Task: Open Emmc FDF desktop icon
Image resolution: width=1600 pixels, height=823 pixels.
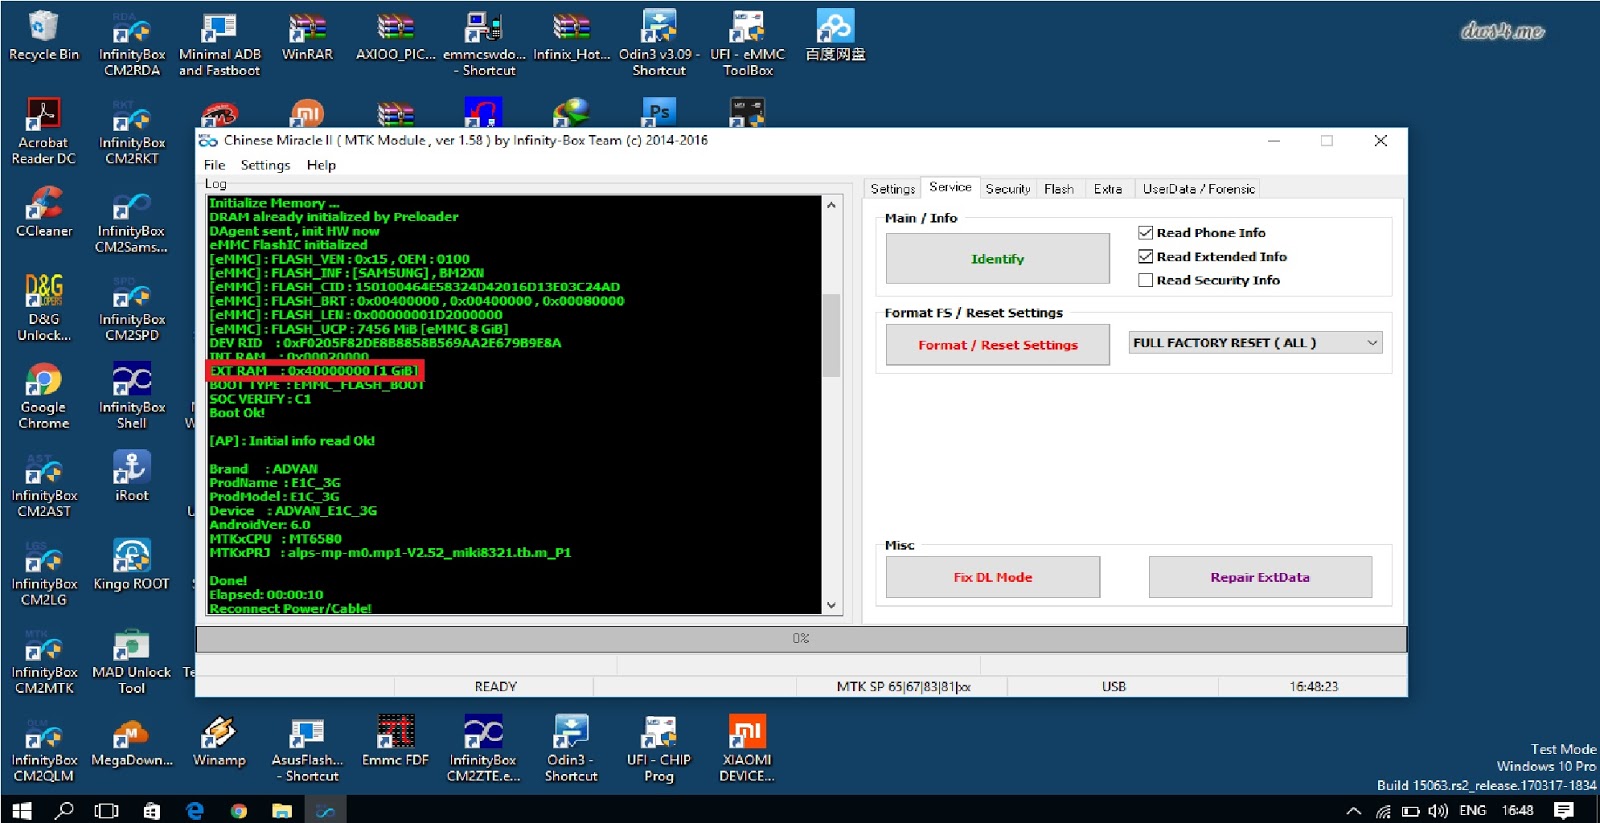Action: (x=395, y=740)
